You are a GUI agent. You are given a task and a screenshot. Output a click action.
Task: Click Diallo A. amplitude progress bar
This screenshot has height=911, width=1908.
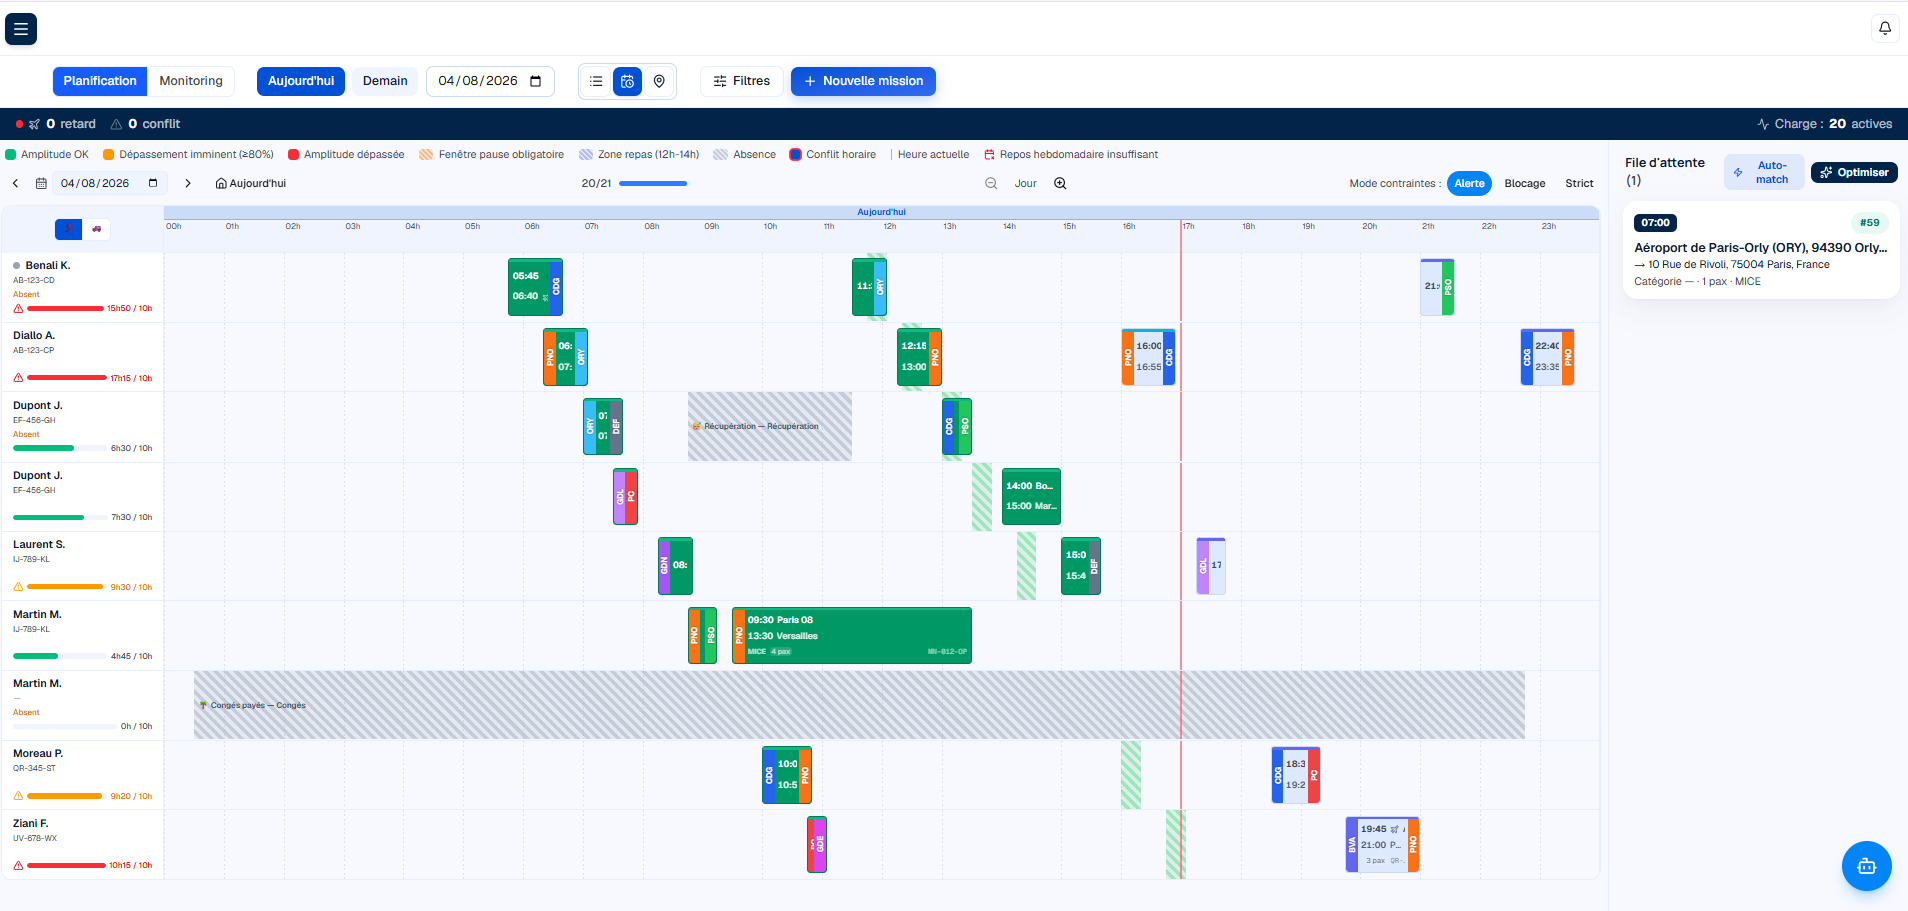(66, 378)
